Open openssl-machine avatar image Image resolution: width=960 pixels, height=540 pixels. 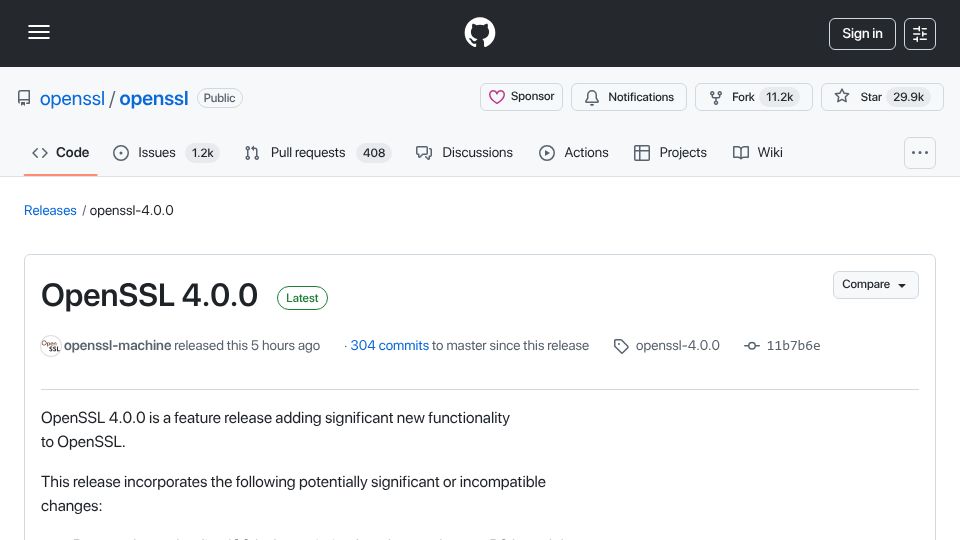tap(51, 346)
